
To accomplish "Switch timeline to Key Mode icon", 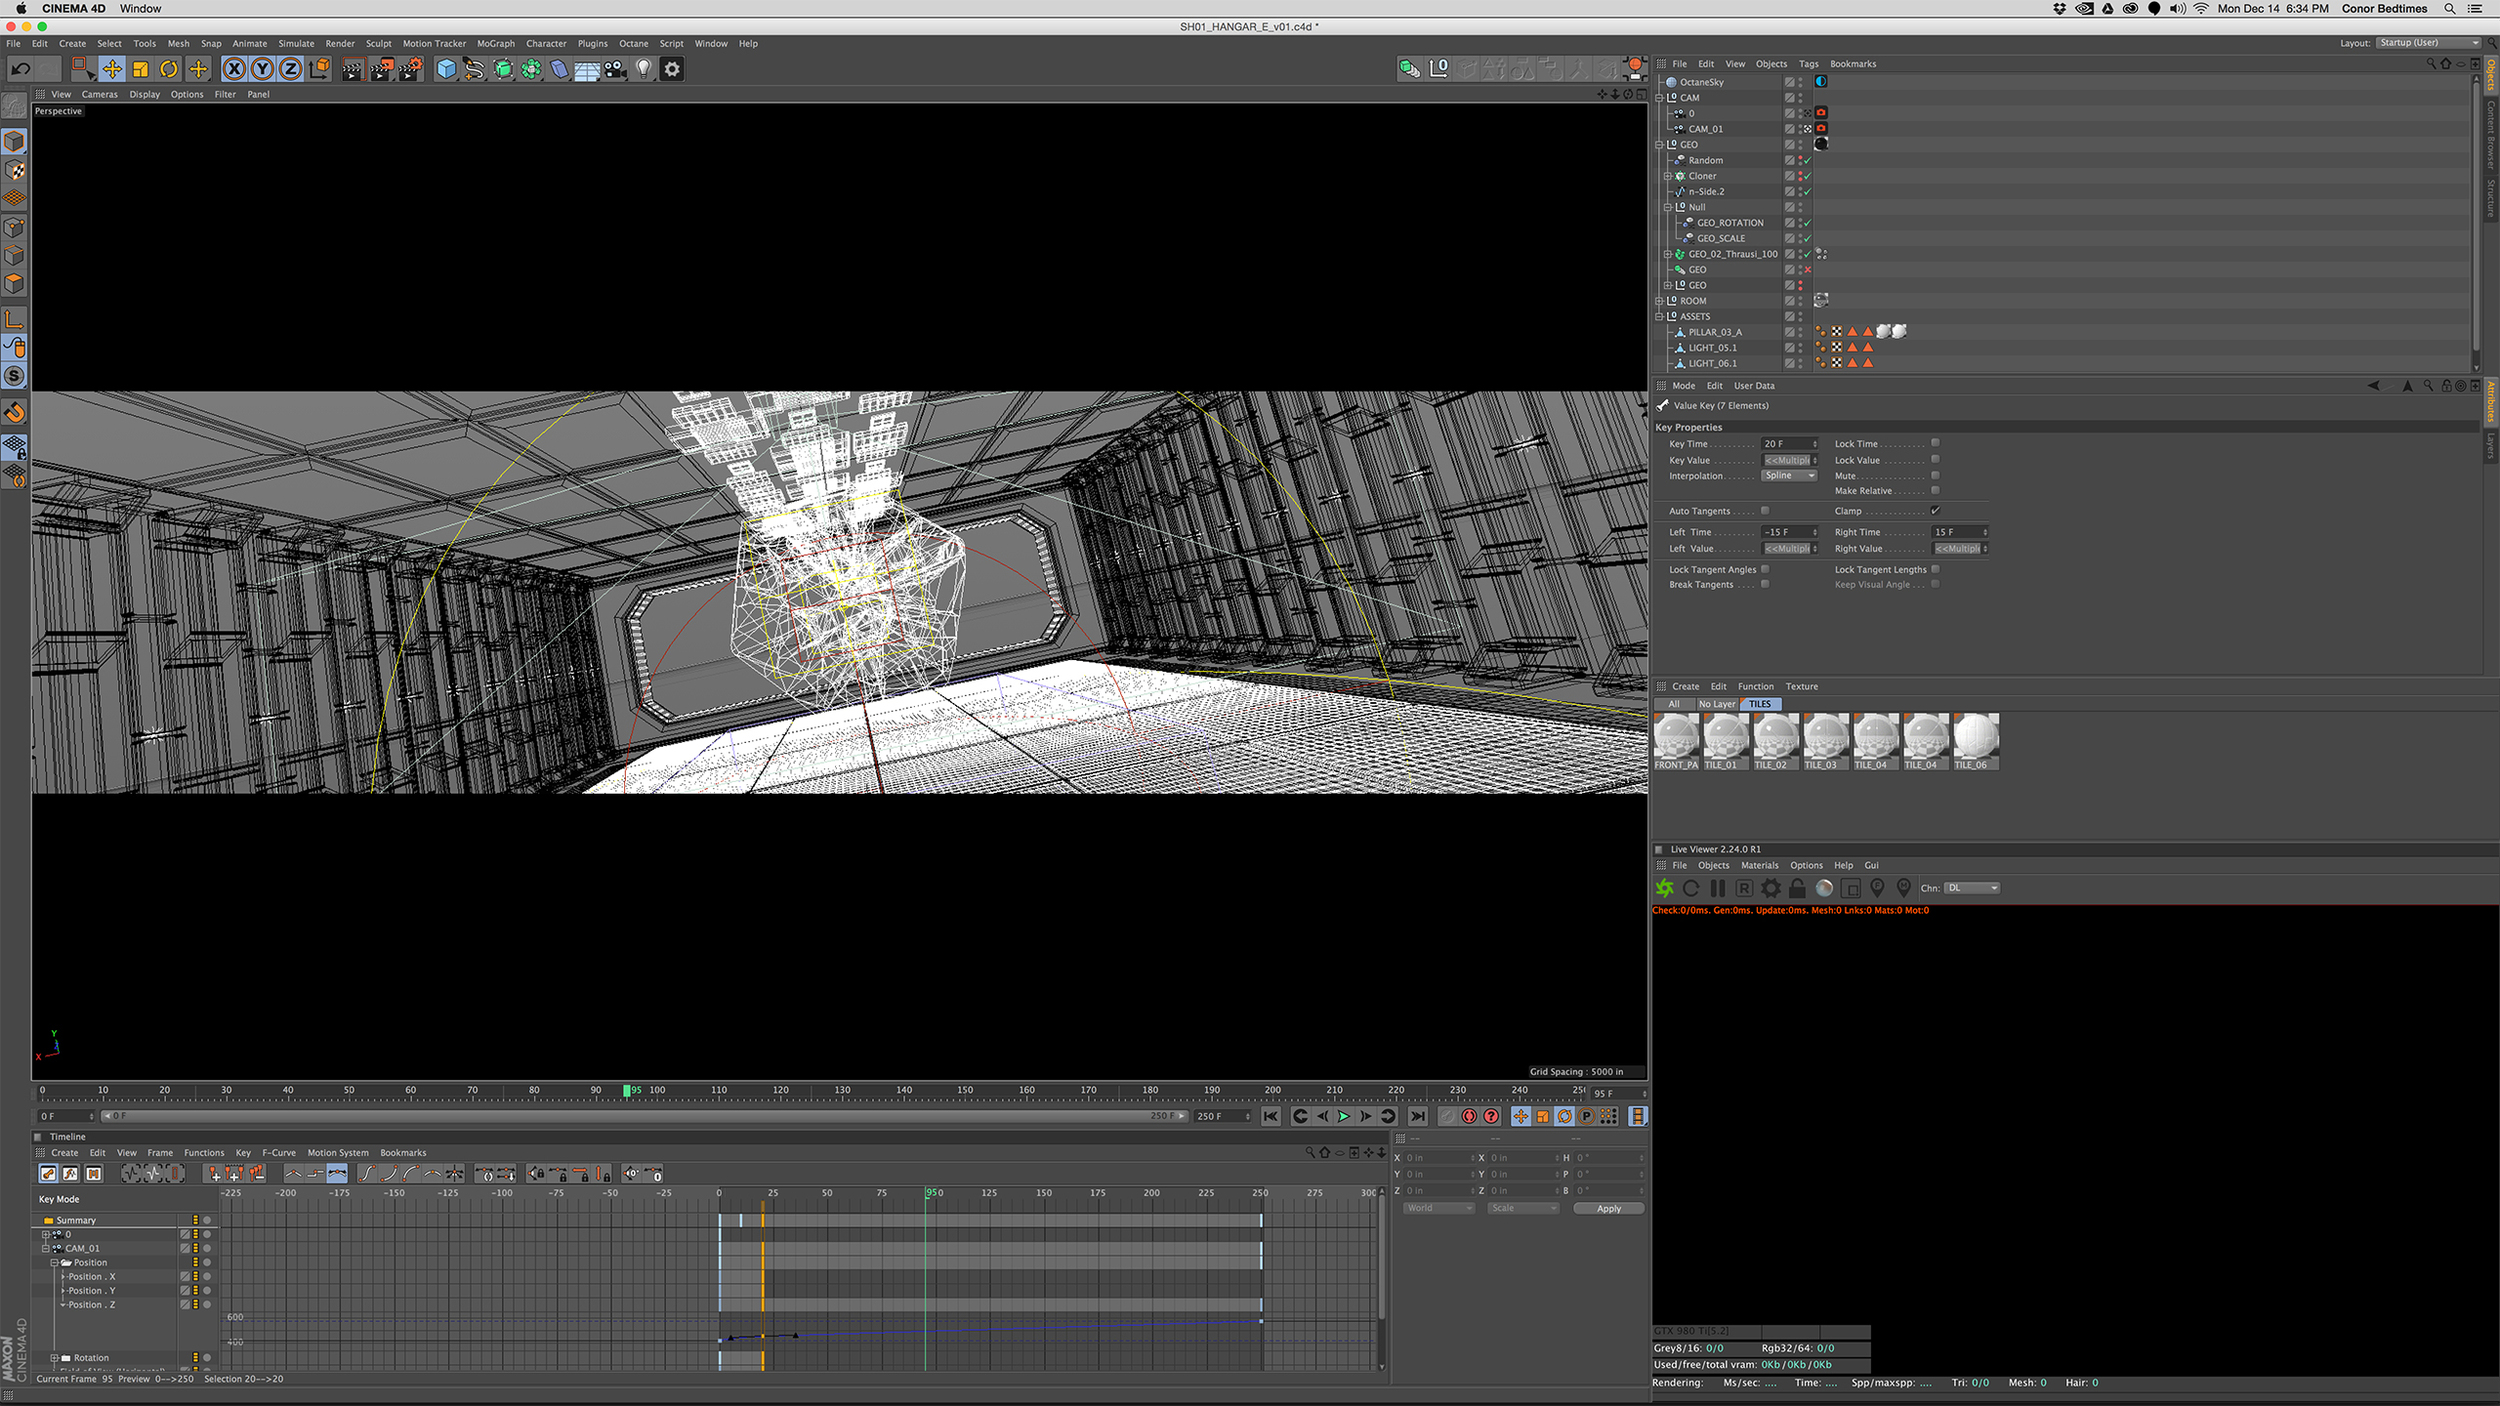I will point(48,1174).
